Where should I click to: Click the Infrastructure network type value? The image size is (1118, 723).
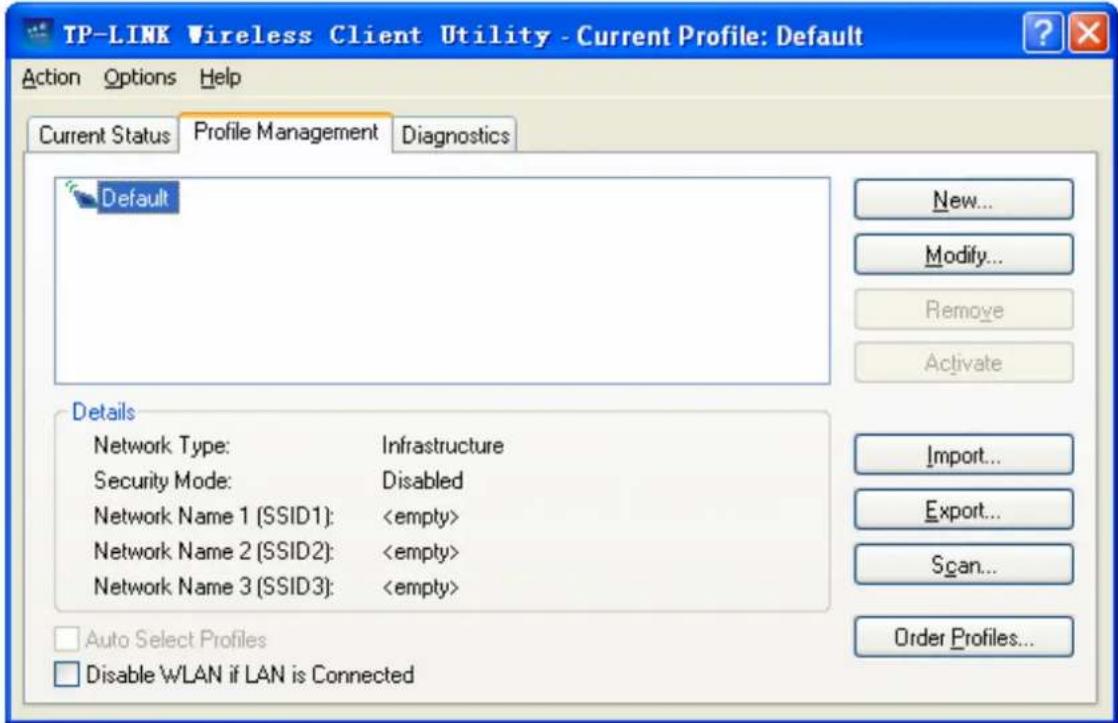click(x=443, y=446)
